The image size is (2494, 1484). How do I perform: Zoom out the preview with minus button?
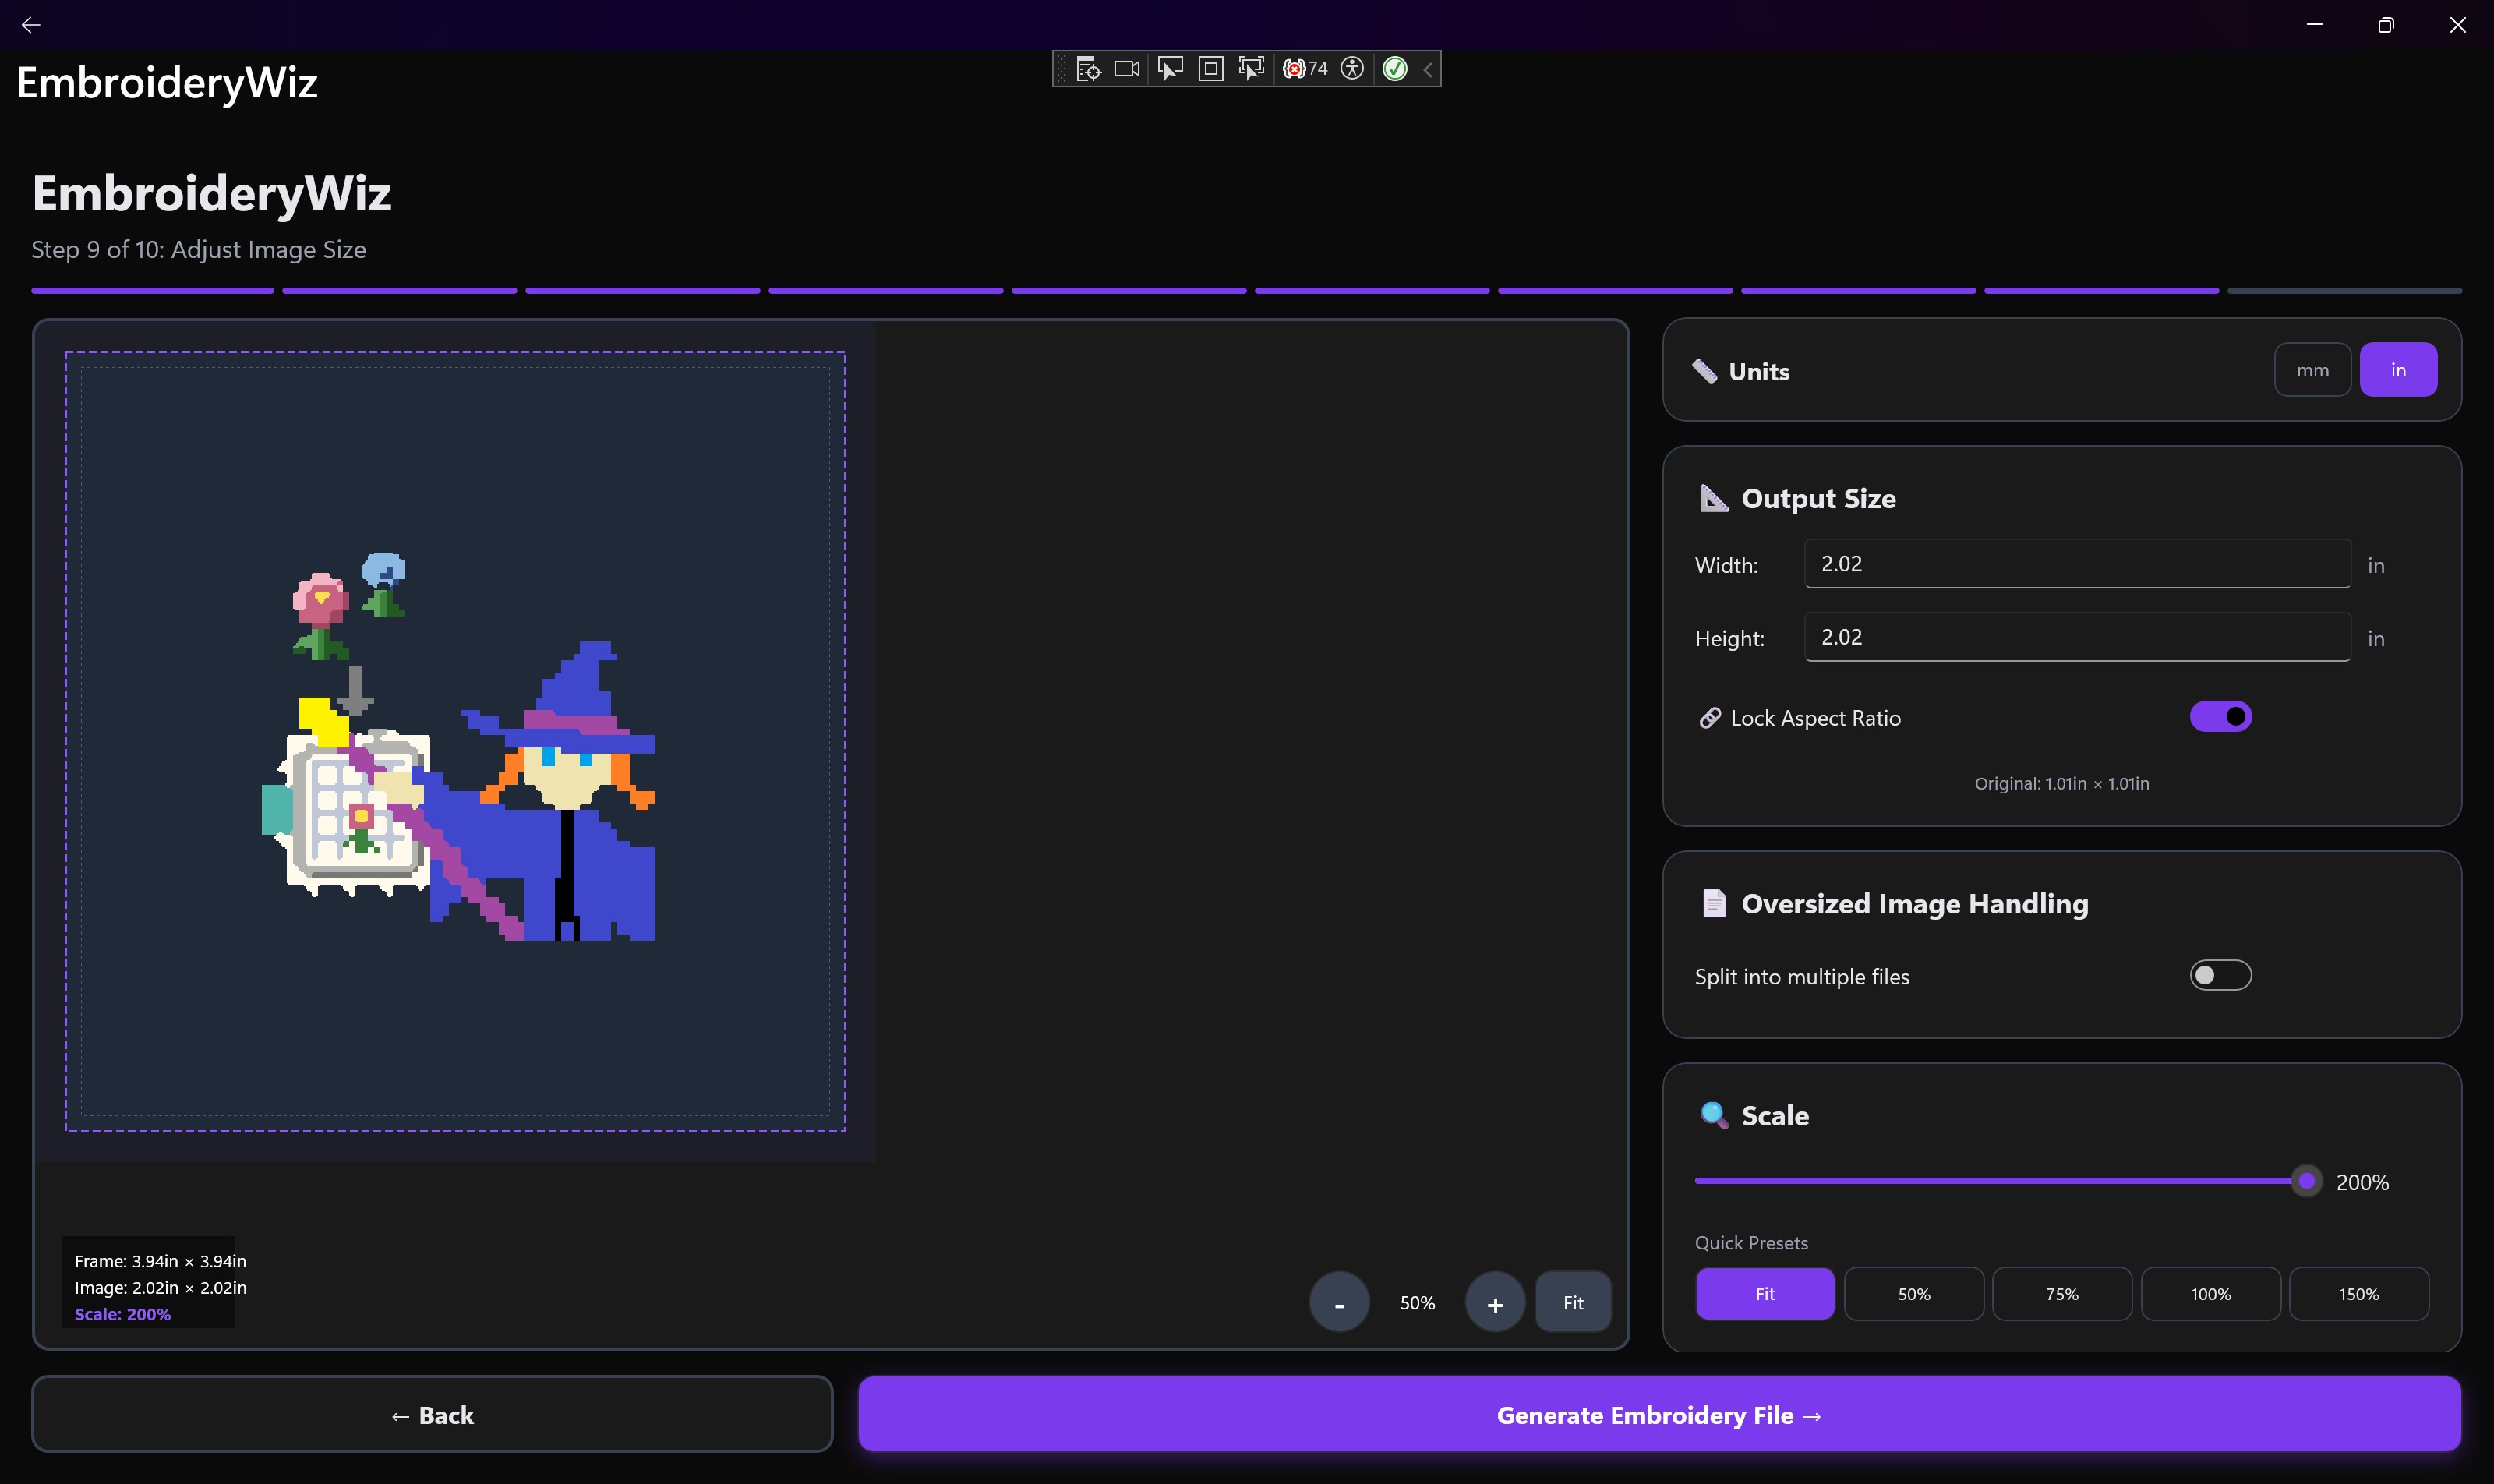tap(1339, 1302)
